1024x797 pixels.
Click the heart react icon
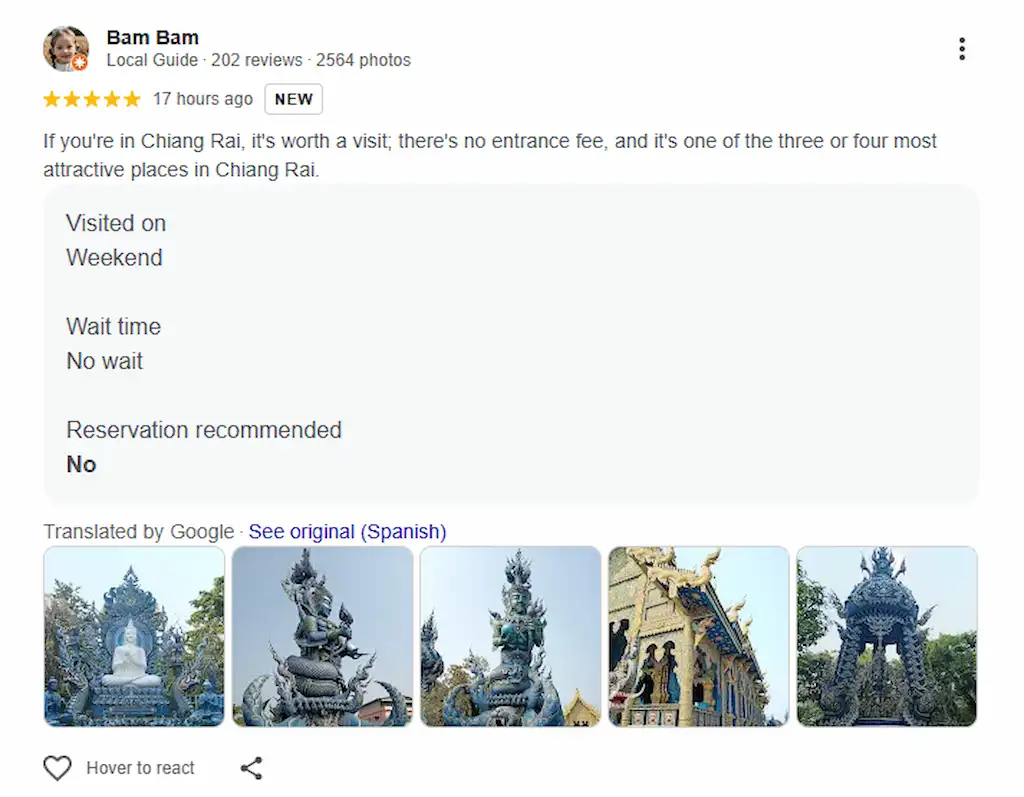[57, 768]
